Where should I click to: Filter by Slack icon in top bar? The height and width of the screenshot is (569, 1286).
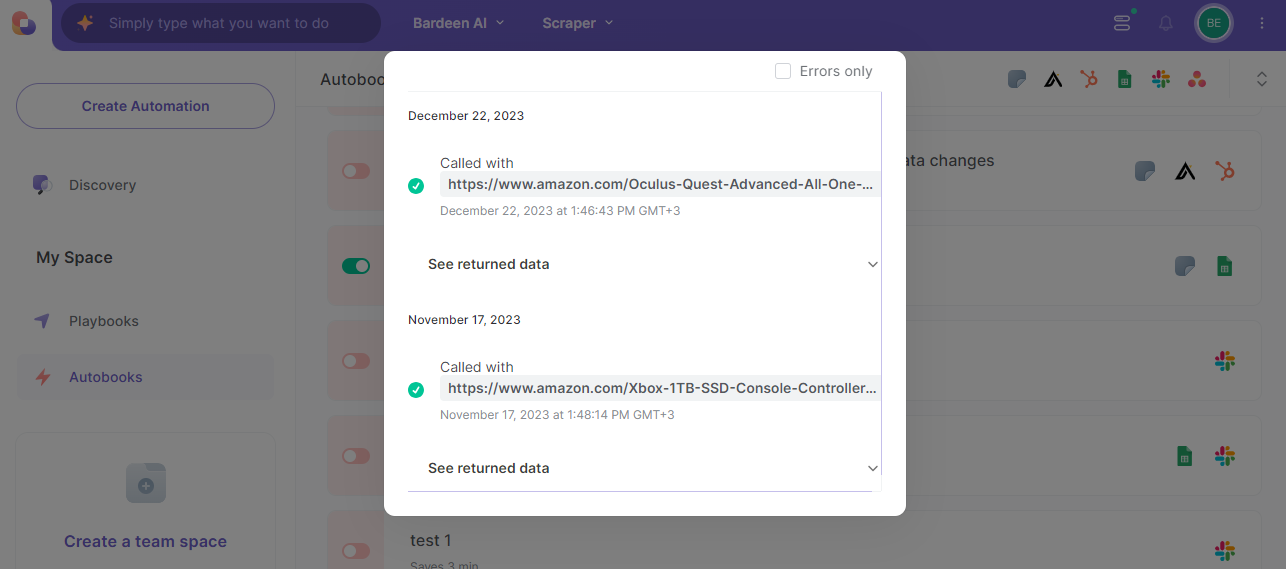pyautogui.click(x=1161, y=79)
